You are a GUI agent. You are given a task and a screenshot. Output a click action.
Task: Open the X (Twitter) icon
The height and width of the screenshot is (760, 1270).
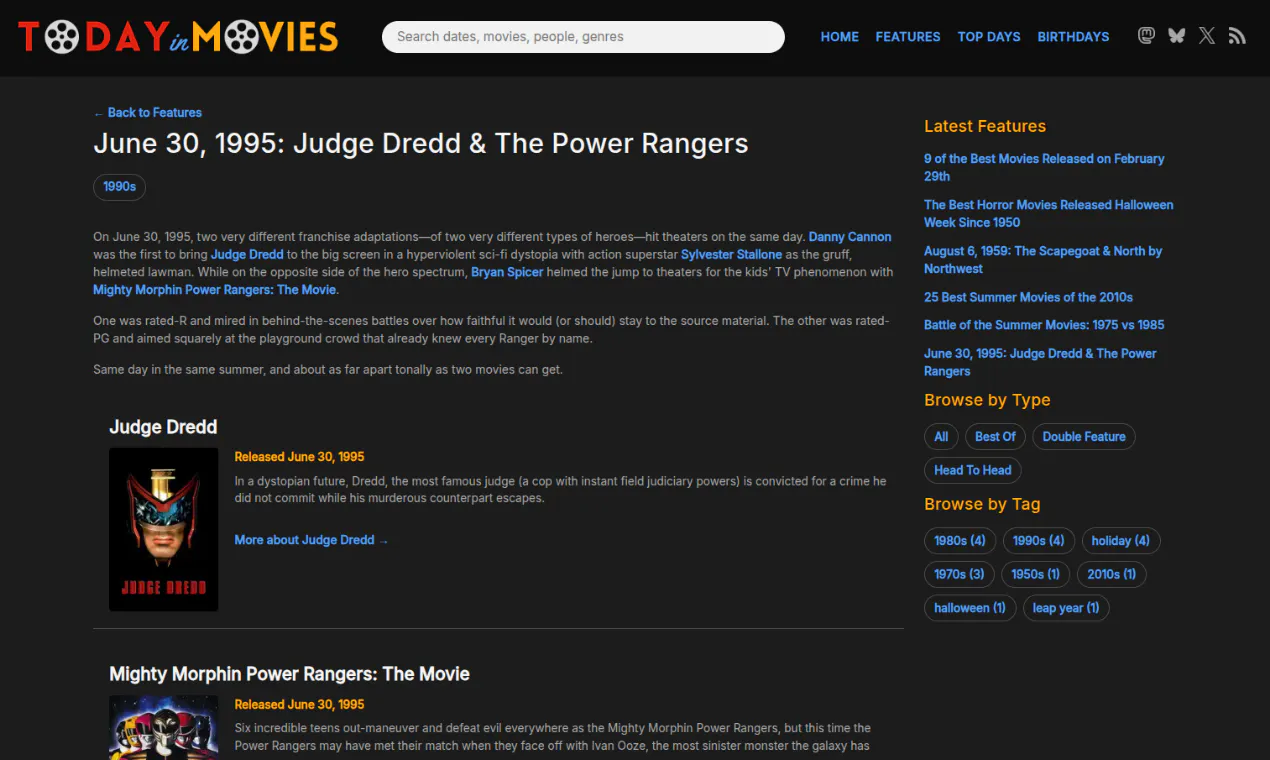pos(1207,36)
